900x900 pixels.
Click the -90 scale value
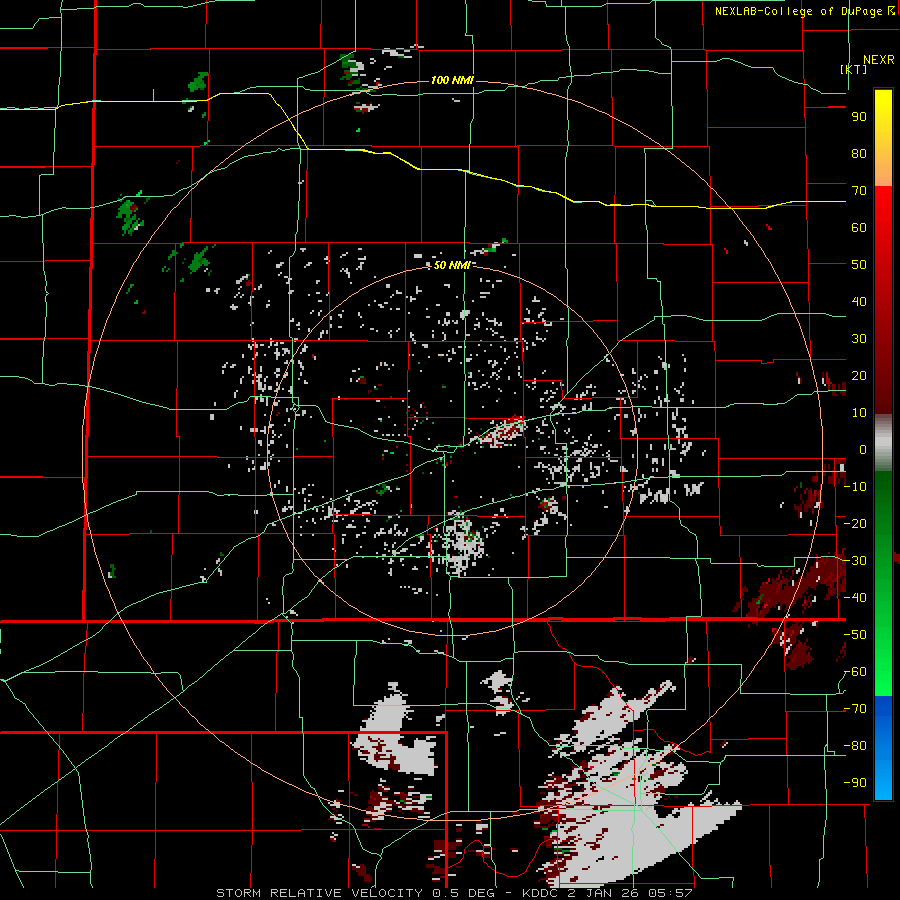[x=855, y=783]
